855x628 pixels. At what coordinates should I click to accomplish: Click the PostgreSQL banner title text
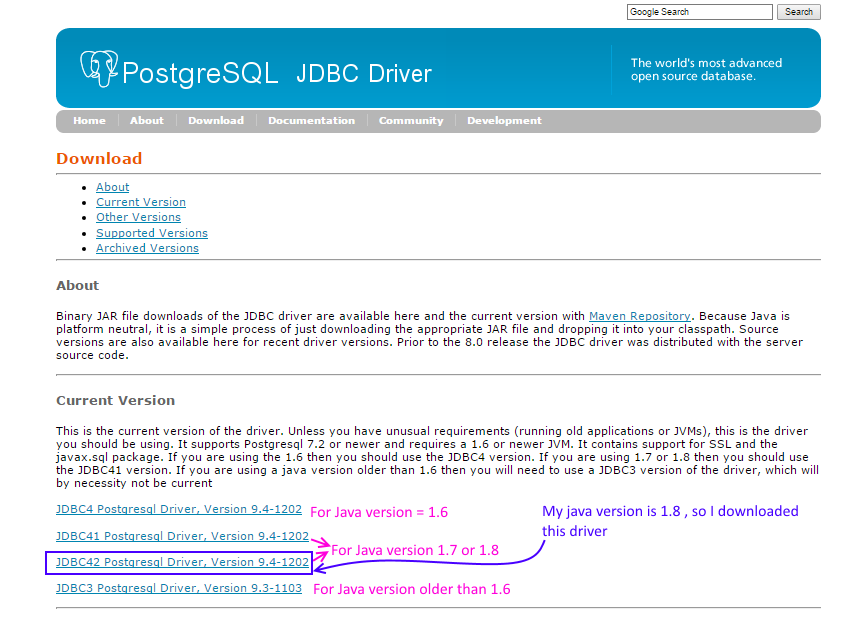(200, 74)
